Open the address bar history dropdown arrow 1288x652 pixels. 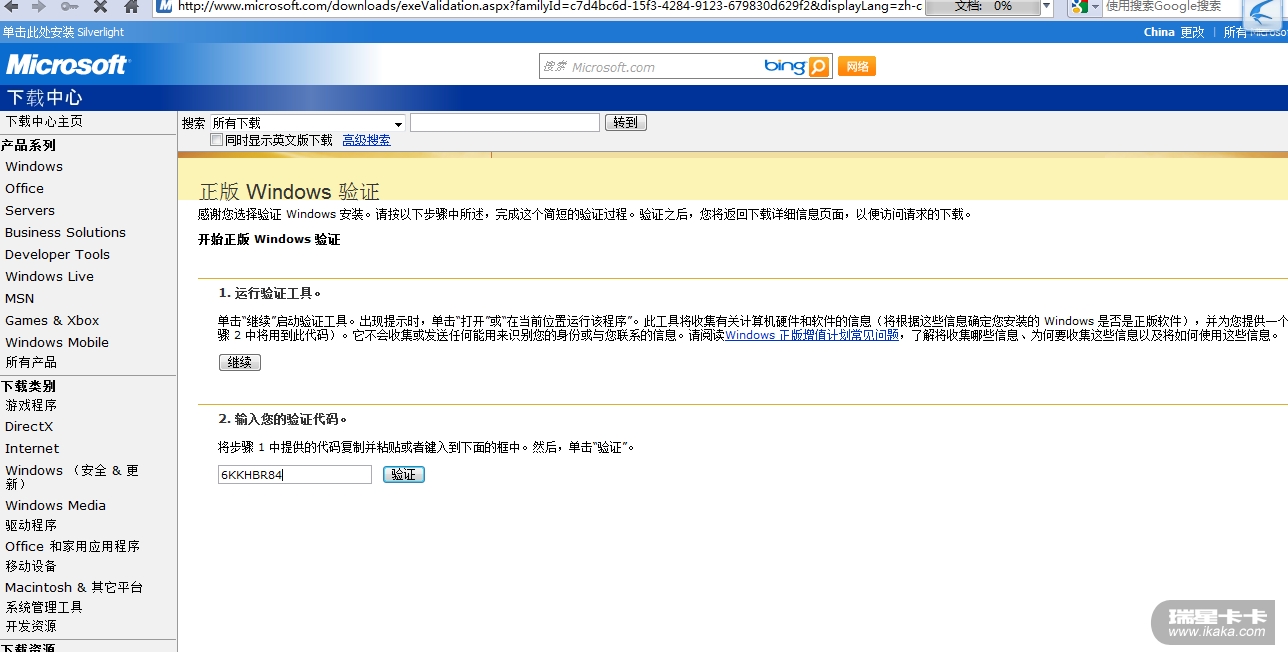(x=1046, y=6)
